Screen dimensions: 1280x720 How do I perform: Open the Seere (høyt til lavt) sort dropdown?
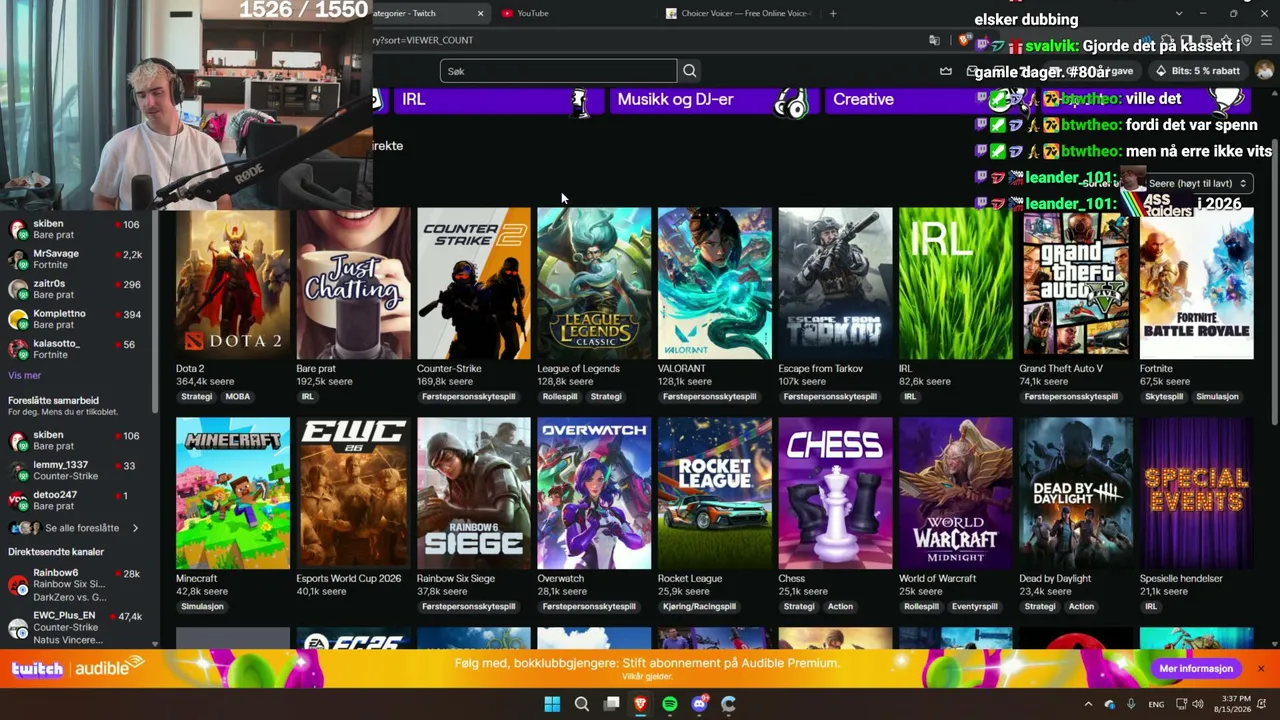pos(1198,183)
